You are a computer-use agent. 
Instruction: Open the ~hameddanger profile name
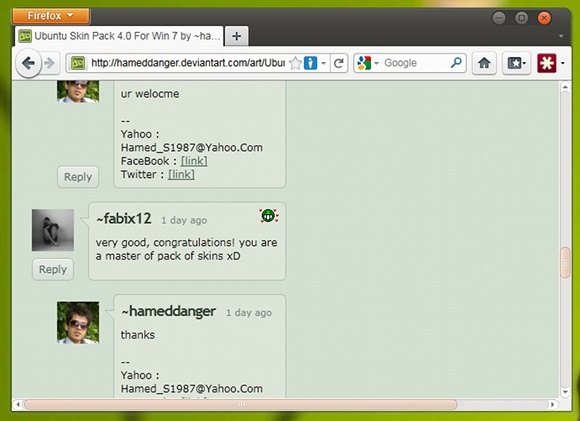168,311
